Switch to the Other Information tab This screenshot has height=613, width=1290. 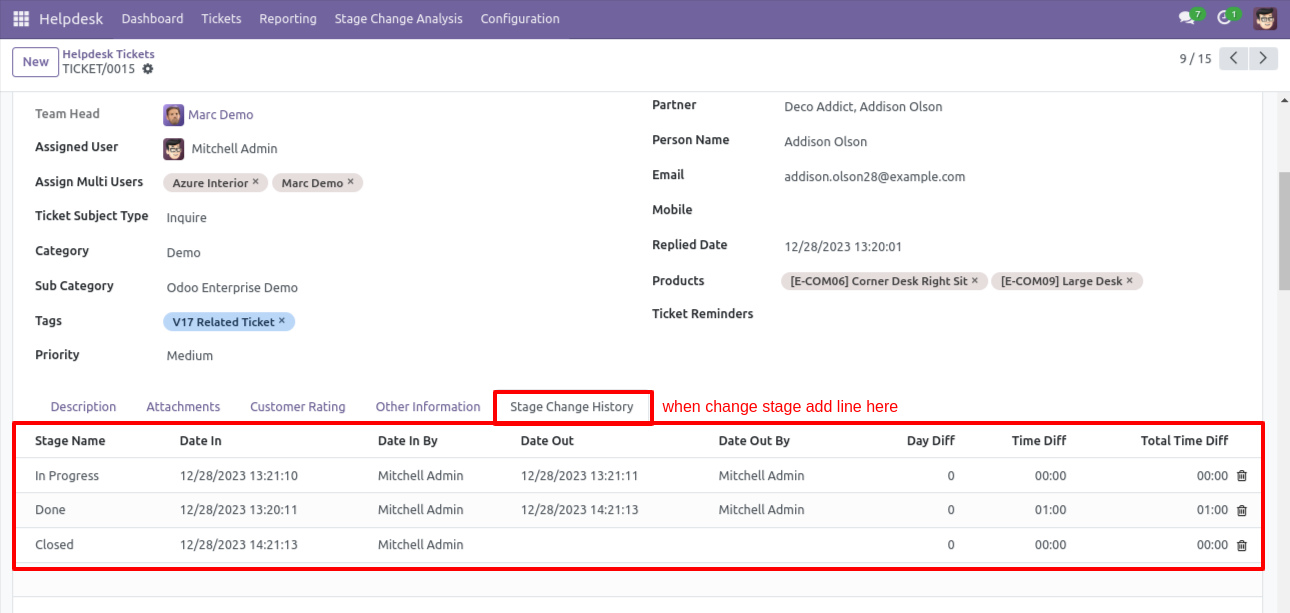pyautogui.click(x=428, y=407)
